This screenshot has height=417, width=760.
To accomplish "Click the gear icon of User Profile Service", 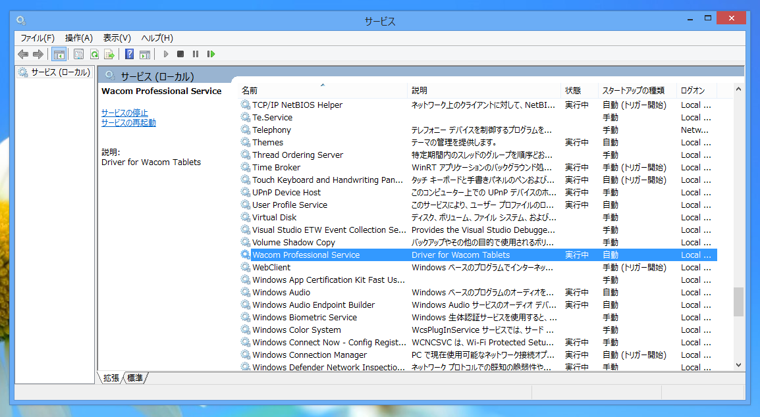I will pos(246,205).
